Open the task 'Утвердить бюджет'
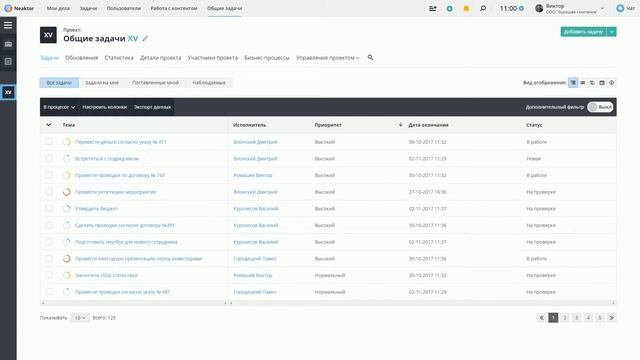 click(96, 209)
